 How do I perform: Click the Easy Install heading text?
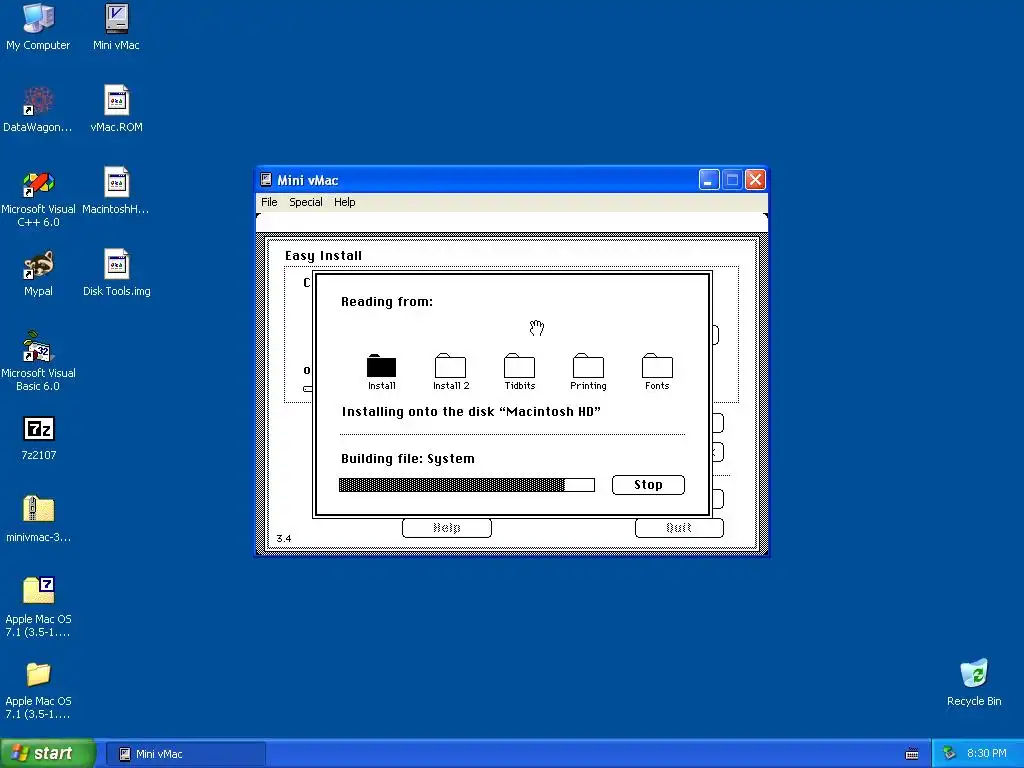point(323,256)
